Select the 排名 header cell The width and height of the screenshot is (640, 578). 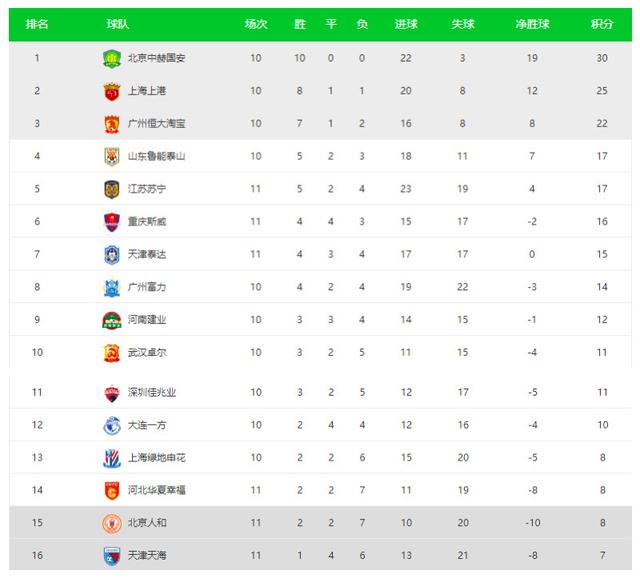point(37,24)
